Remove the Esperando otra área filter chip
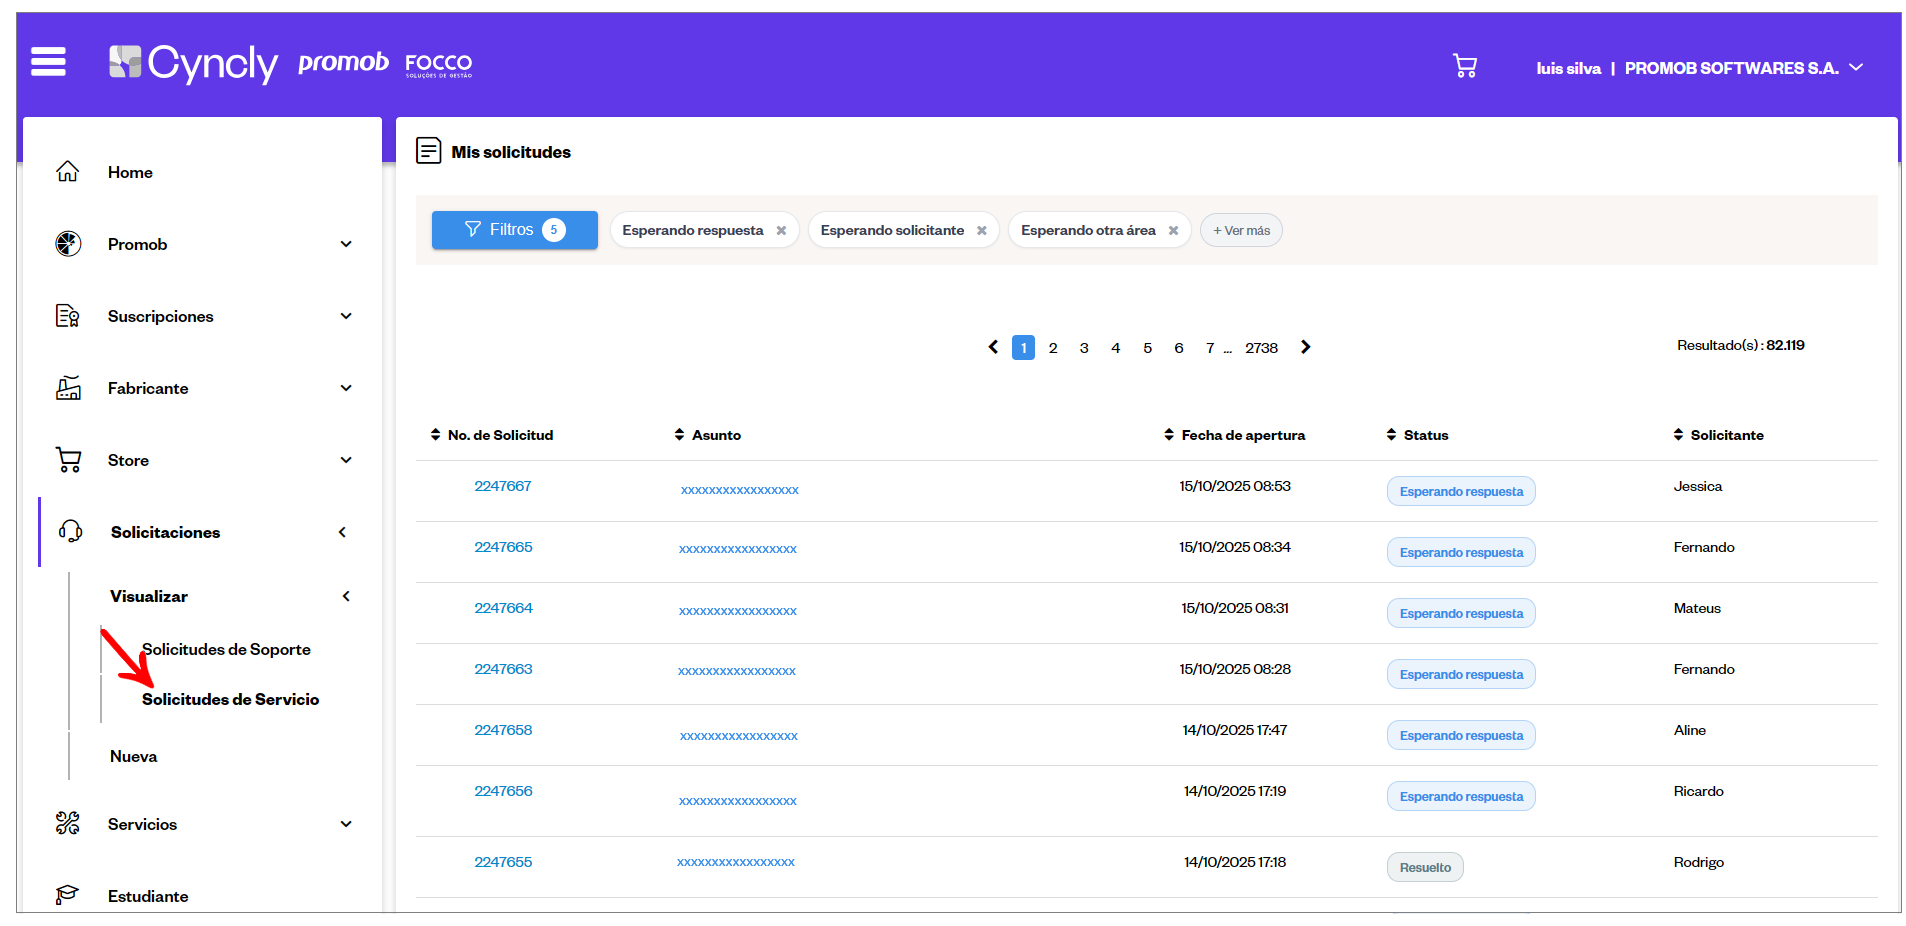Screen dimensions: 1906x926 (x=1173, y=231)
